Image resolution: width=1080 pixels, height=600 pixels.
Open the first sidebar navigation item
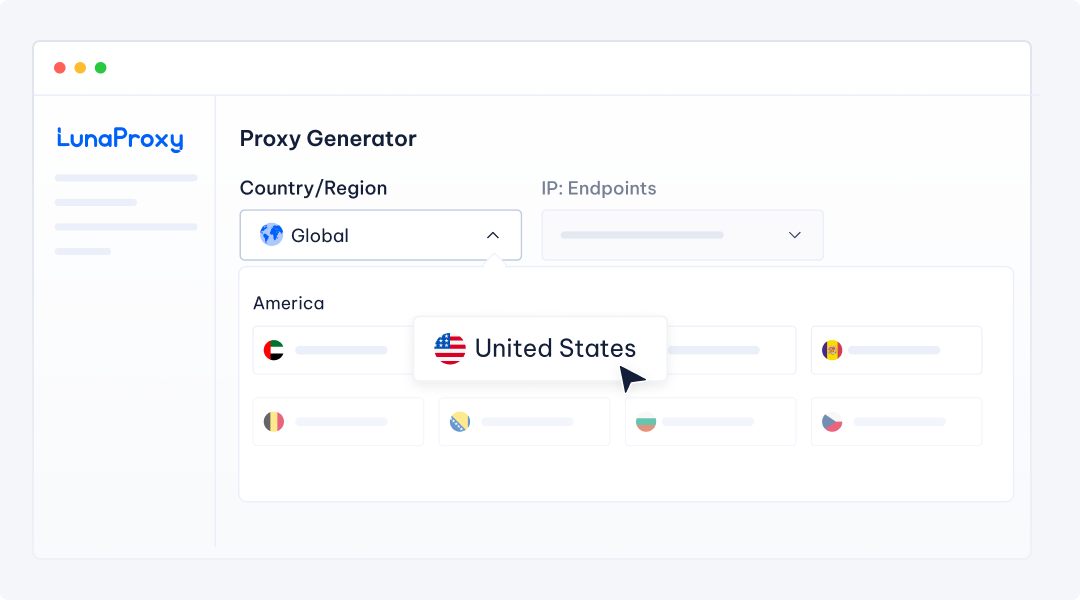click(126, 178)
